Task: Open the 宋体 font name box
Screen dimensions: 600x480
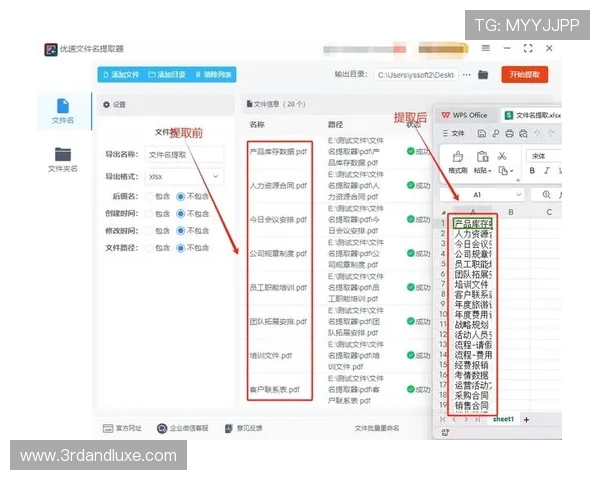Action: tap(544, 156)
